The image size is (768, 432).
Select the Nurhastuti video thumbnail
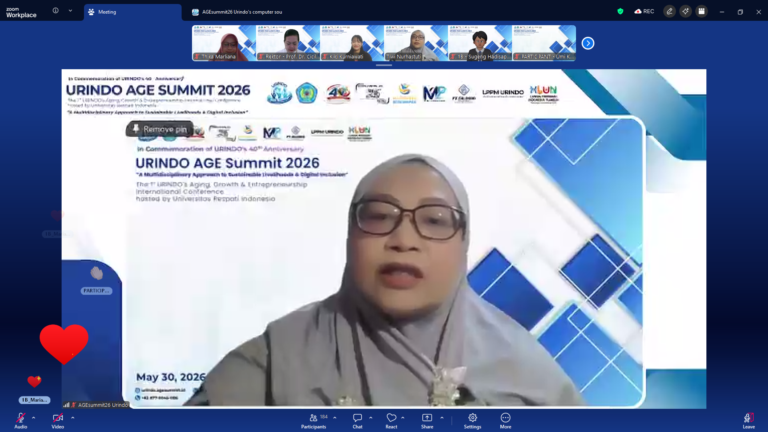pos(416,43)
